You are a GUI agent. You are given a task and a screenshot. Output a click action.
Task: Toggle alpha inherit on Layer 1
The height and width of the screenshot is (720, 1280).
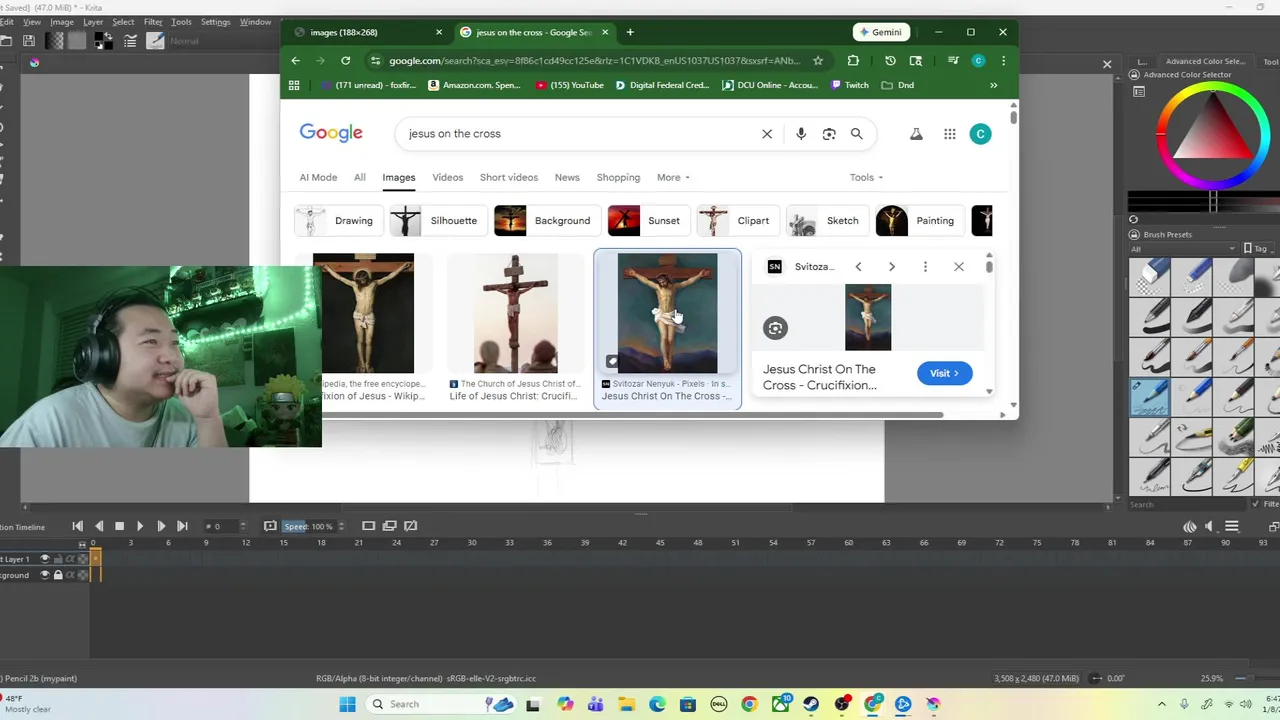click(x=70, y=559)
